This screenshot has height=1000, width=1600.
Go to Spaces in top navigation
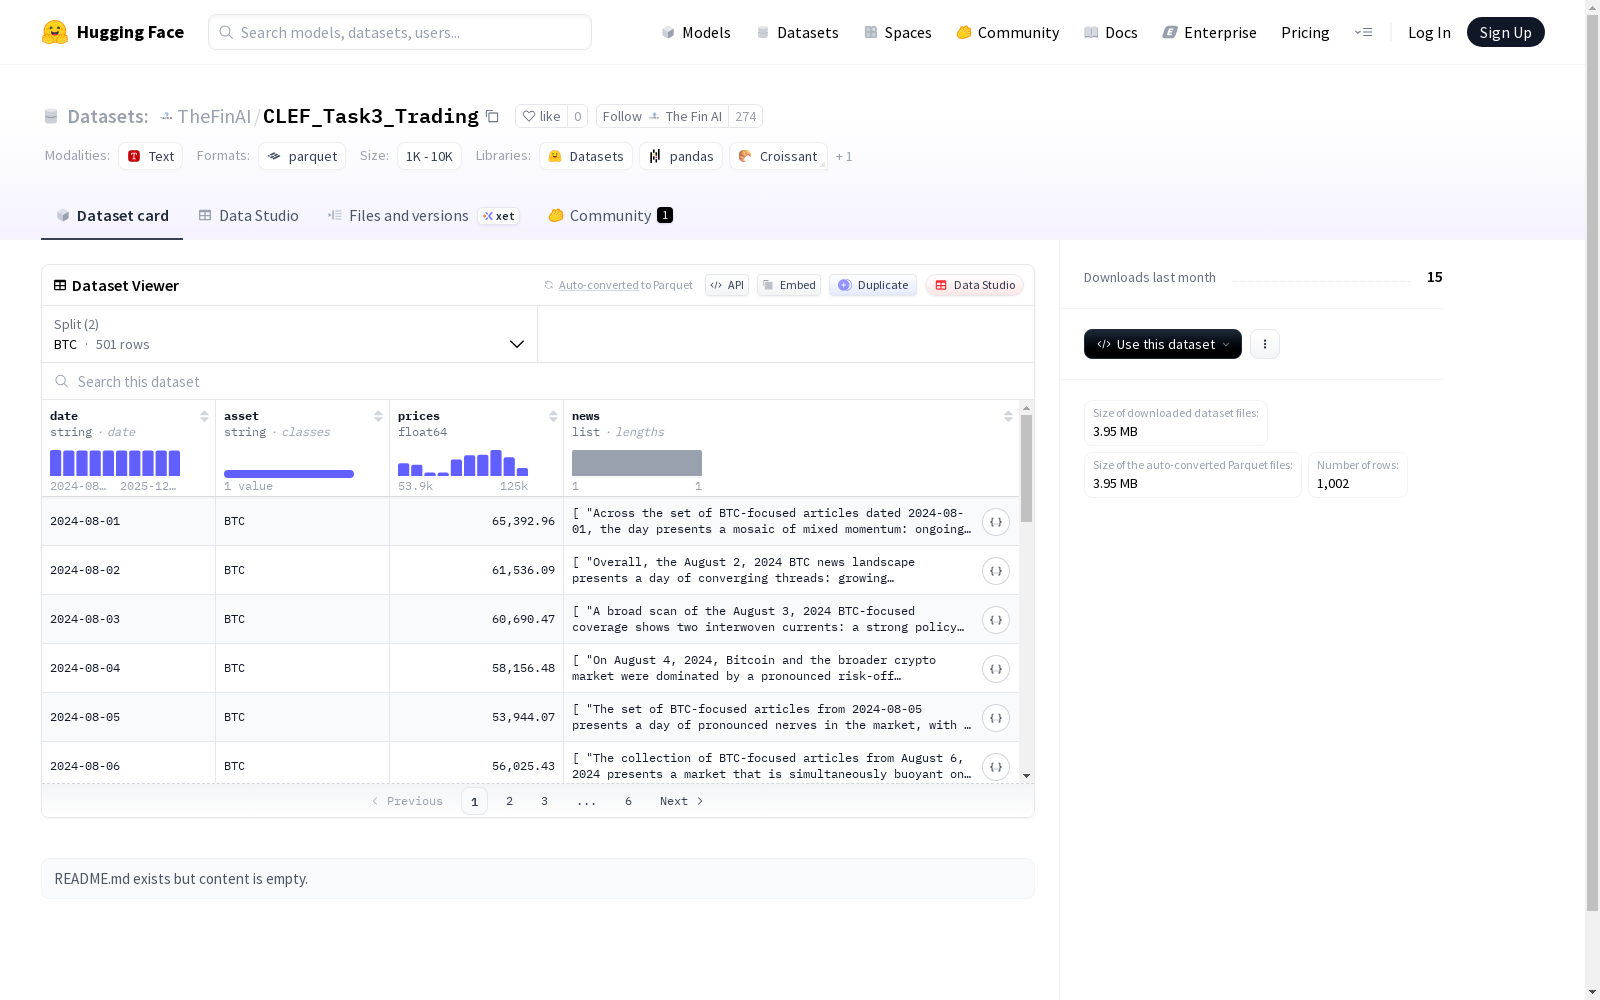click(x=898, y=32)
